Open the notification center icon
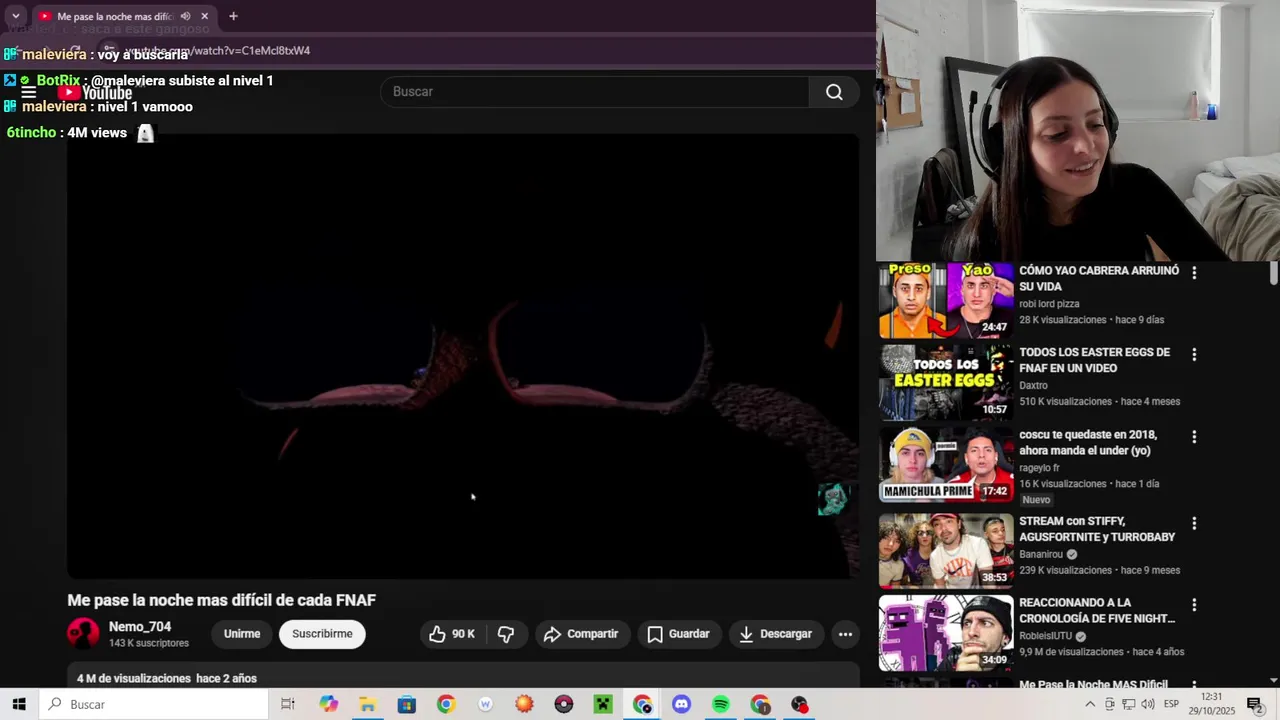This screenshot has width=1280, height=720. [1255, 704]
